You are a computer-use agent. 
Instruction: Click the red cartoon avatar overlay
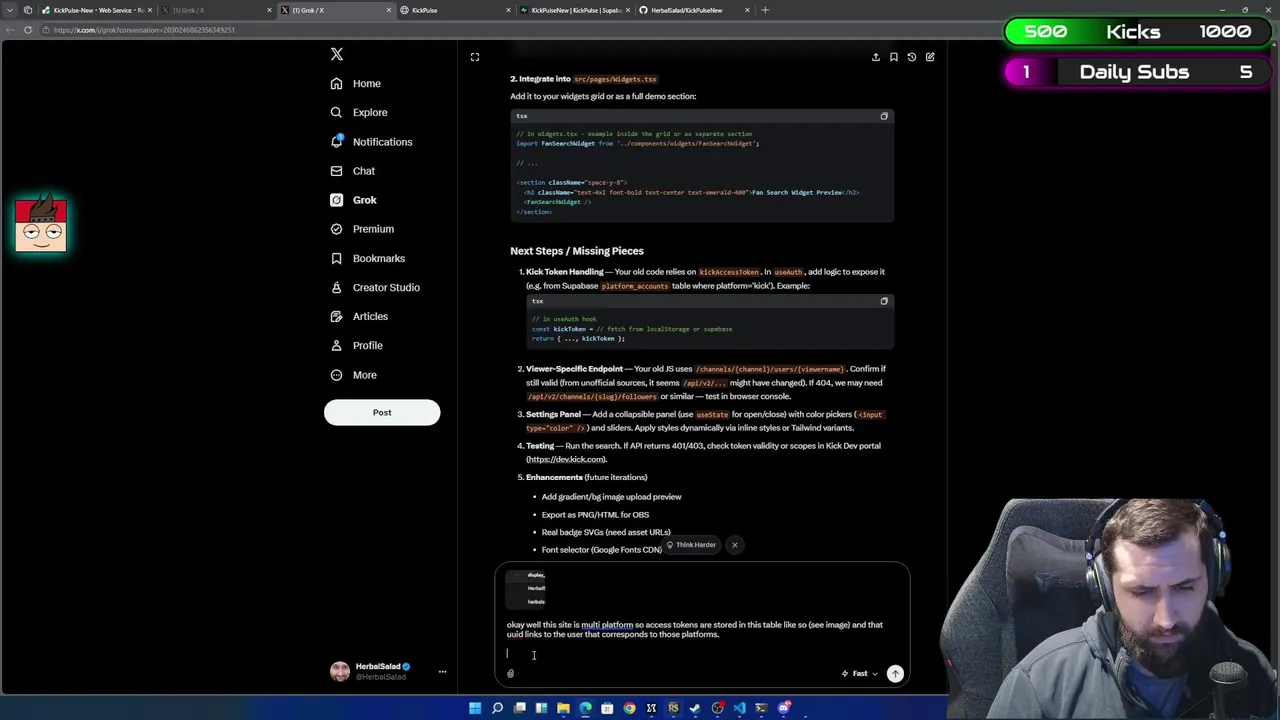pos(41,224)
